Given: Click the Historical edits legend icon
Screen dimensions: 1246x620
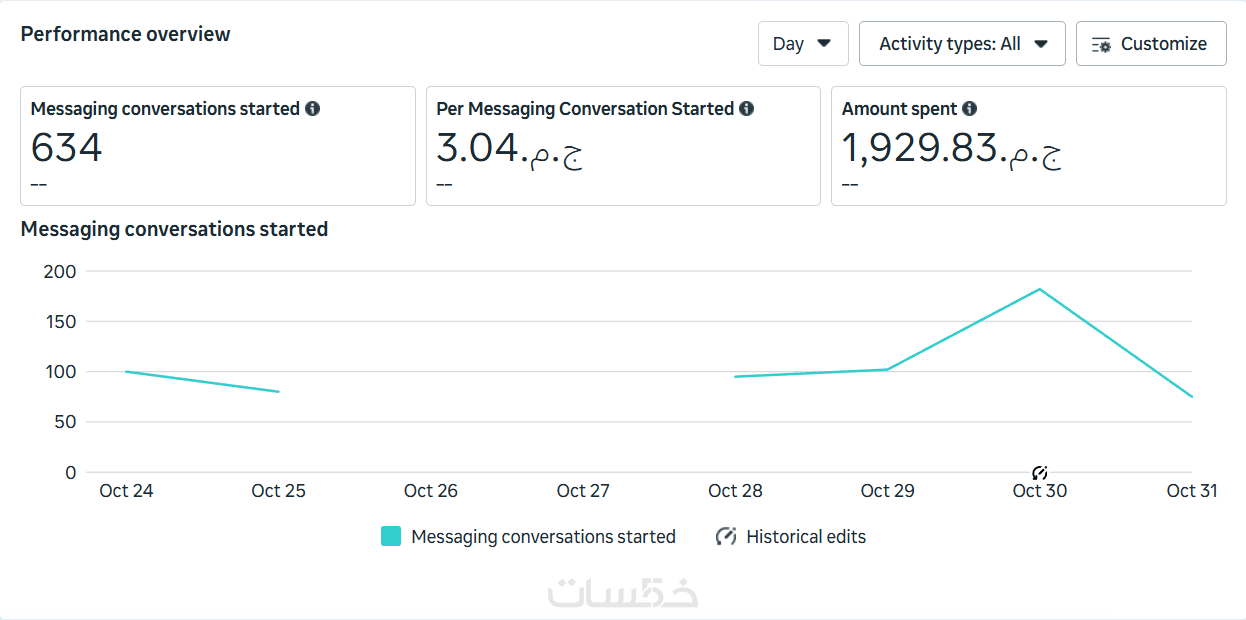Looking at the screenshot, I should pos(726,537).
